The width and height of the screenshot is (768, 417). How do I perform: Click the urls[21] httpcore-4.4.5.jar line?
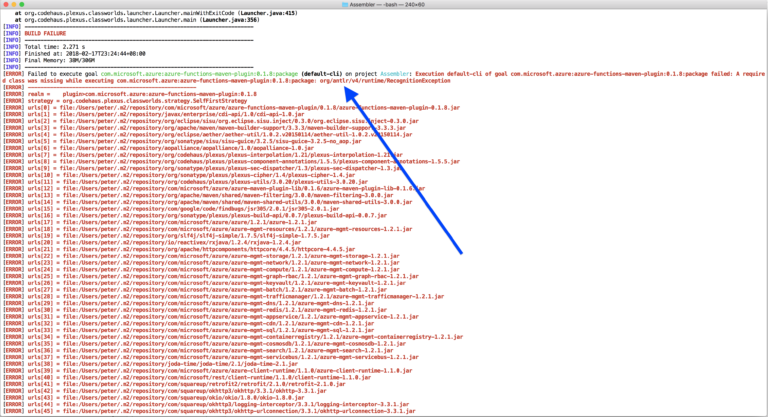(179, 249)
